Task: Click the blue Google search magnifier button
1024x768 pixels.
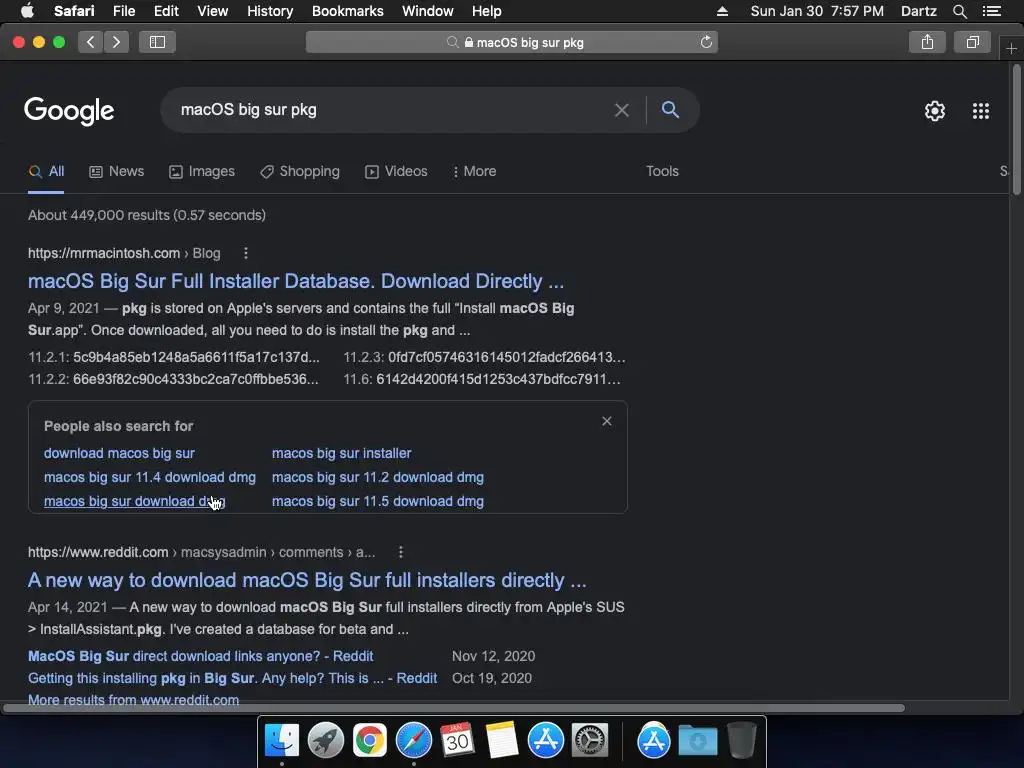Action: pyautogui.click(x=670, y=110)
